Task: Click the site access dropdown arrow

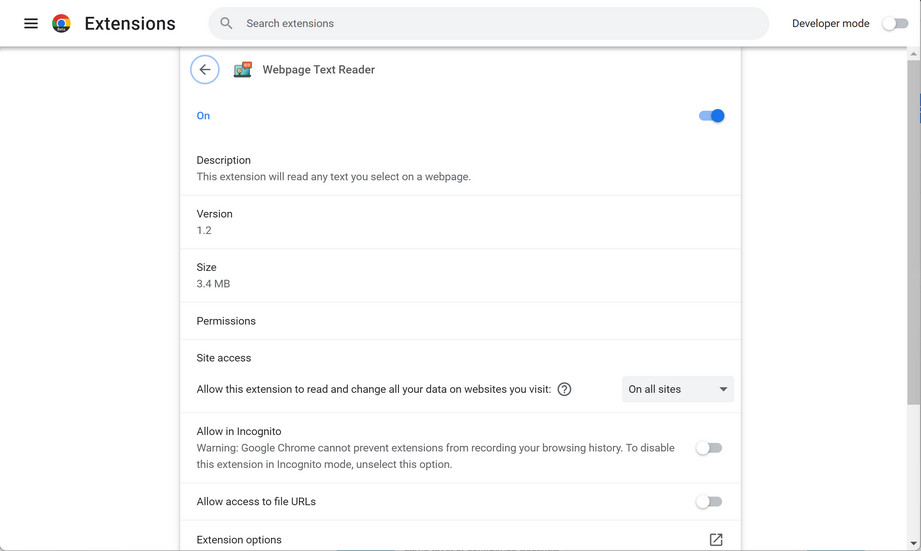Action: [723, 389]
